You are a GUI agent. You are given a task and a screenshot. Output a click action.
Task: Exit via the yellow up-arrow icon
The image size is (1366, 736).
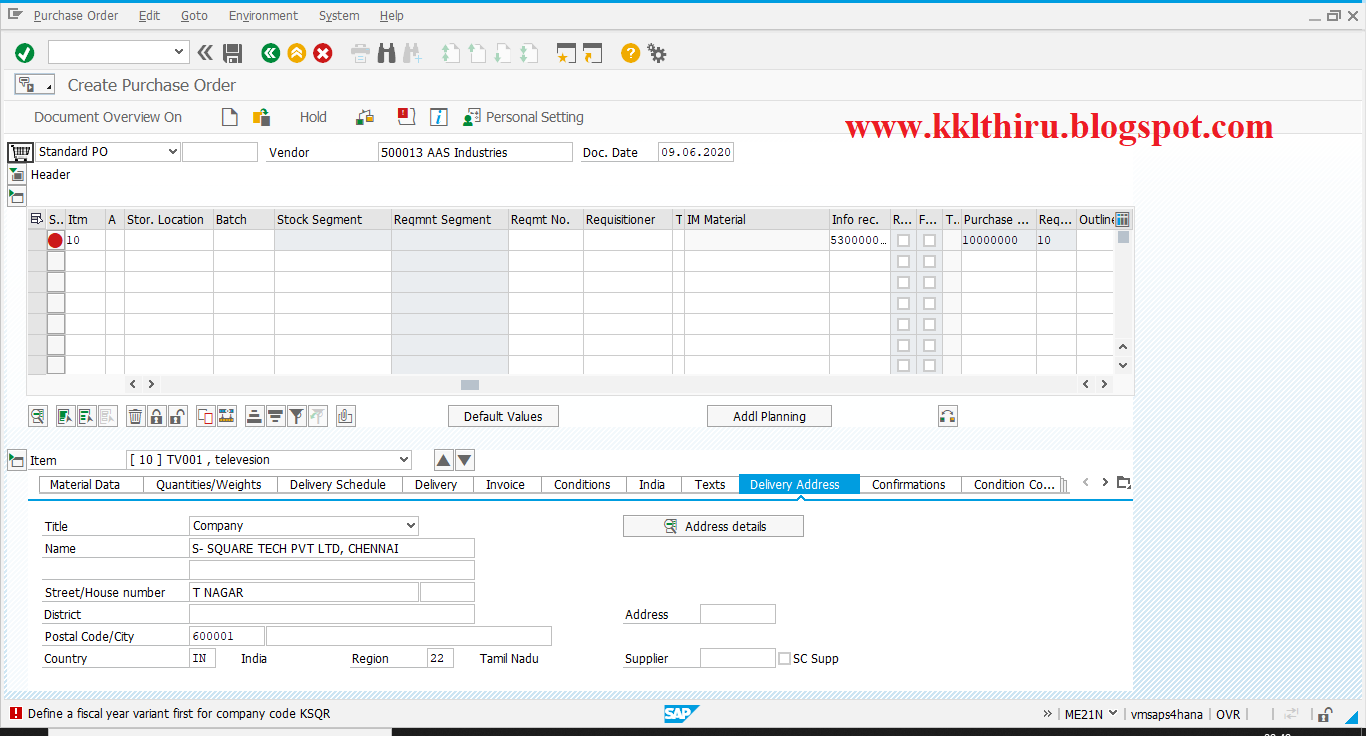click(x=296, y=53)
